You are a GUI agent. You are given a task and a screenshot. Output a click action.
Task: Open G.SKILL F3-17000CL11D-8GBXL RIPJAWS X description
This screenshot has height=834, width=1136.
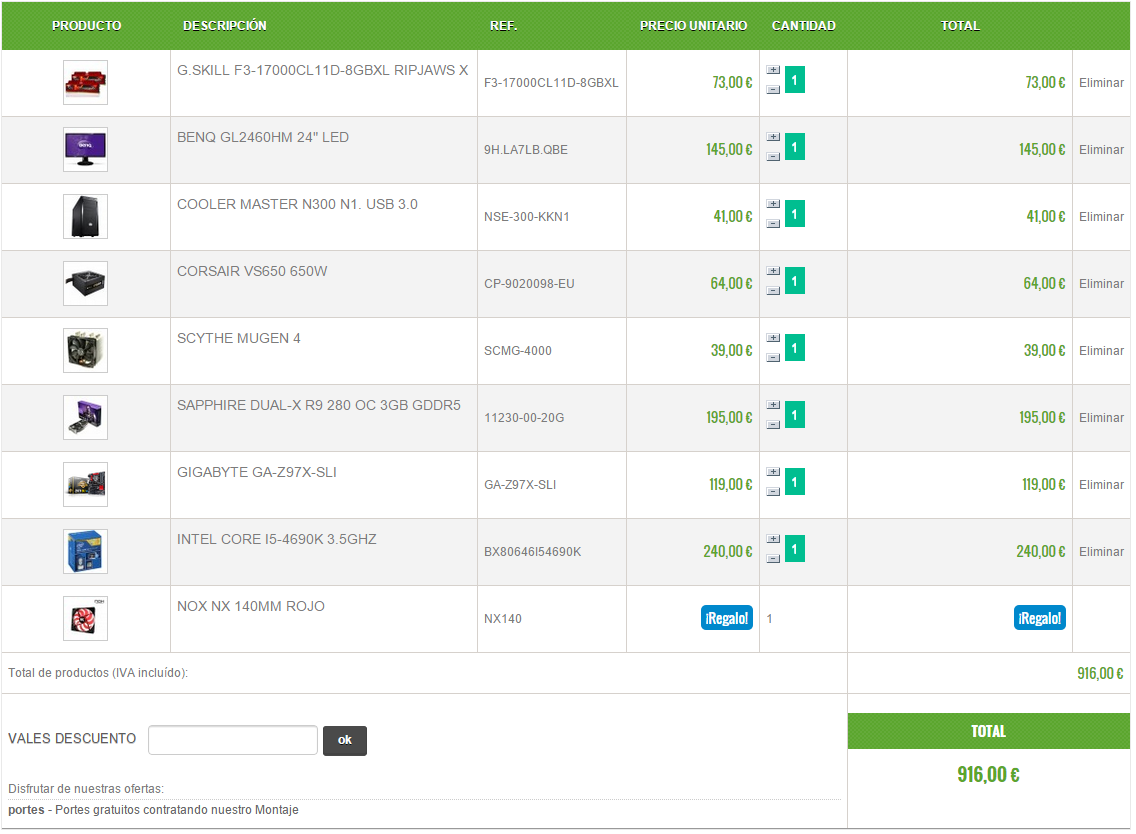pos(322,70)
